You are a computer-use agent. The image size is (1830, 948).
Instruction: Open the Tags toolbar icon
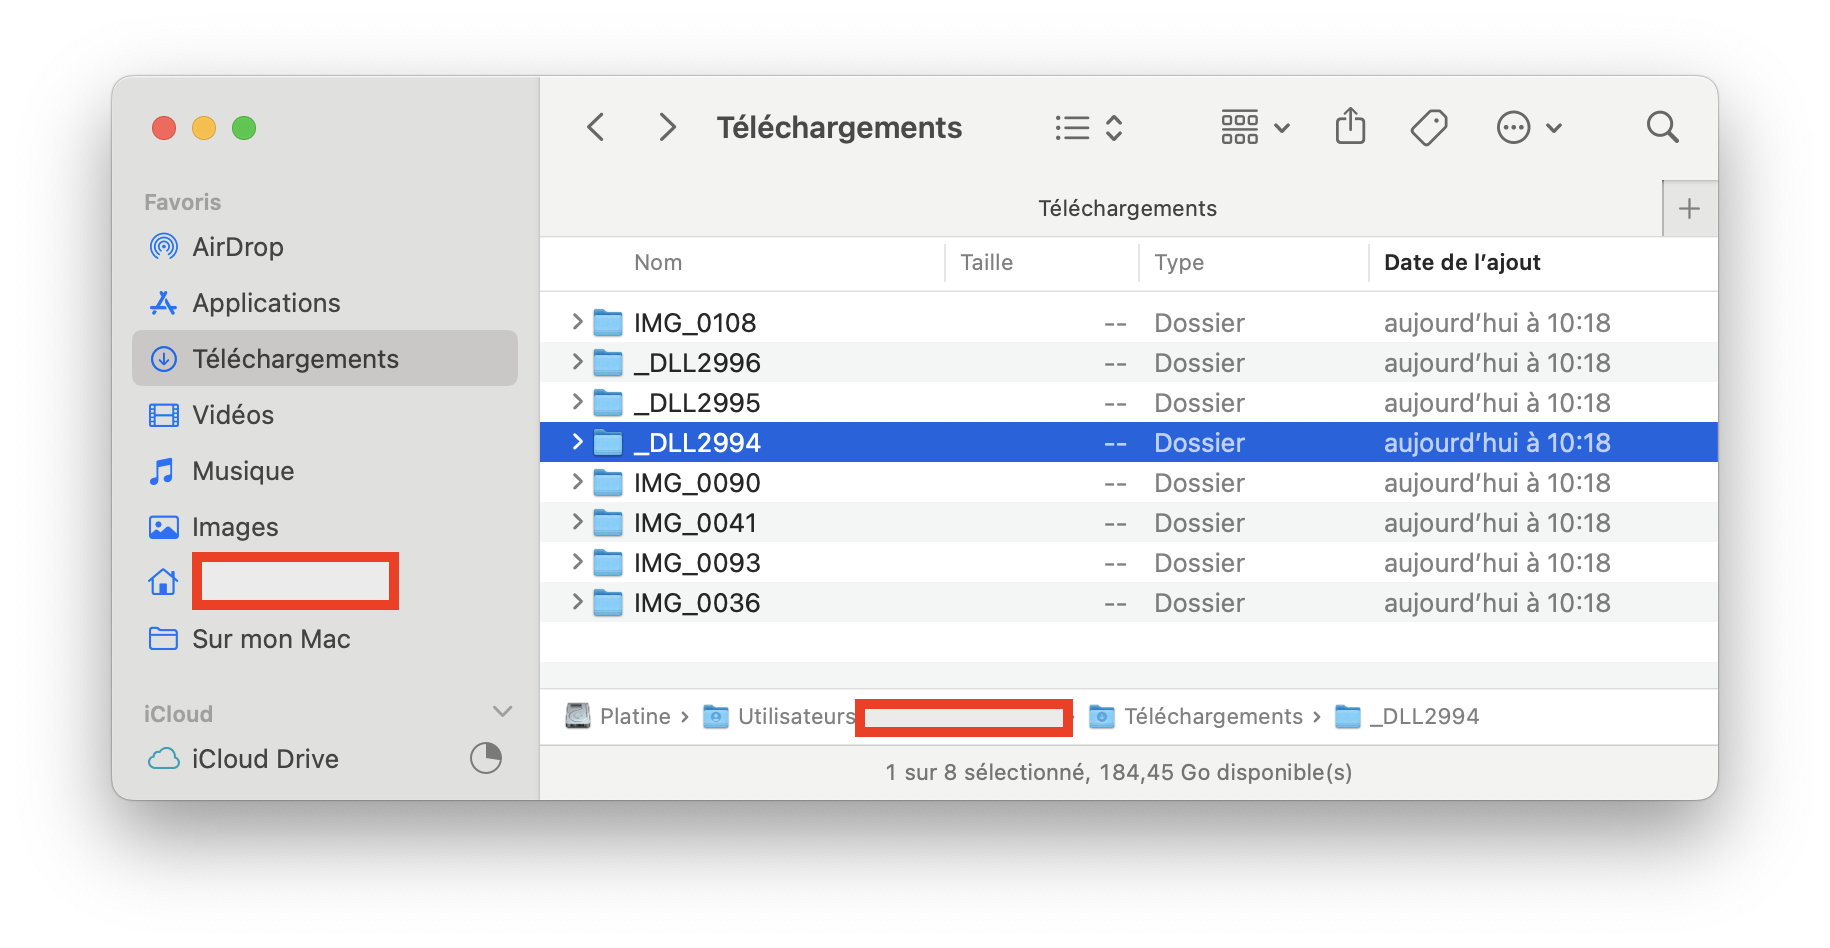(x=1429, y=127)
